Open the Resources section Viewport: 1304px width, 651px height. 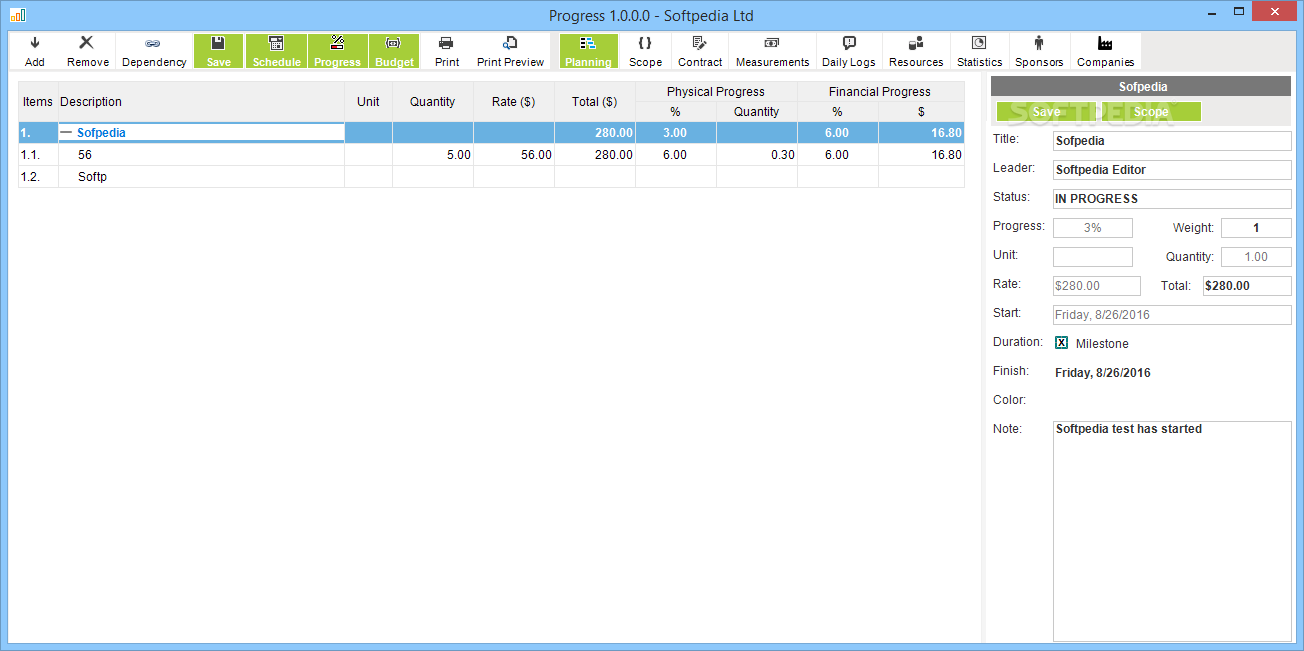(916, 51)
